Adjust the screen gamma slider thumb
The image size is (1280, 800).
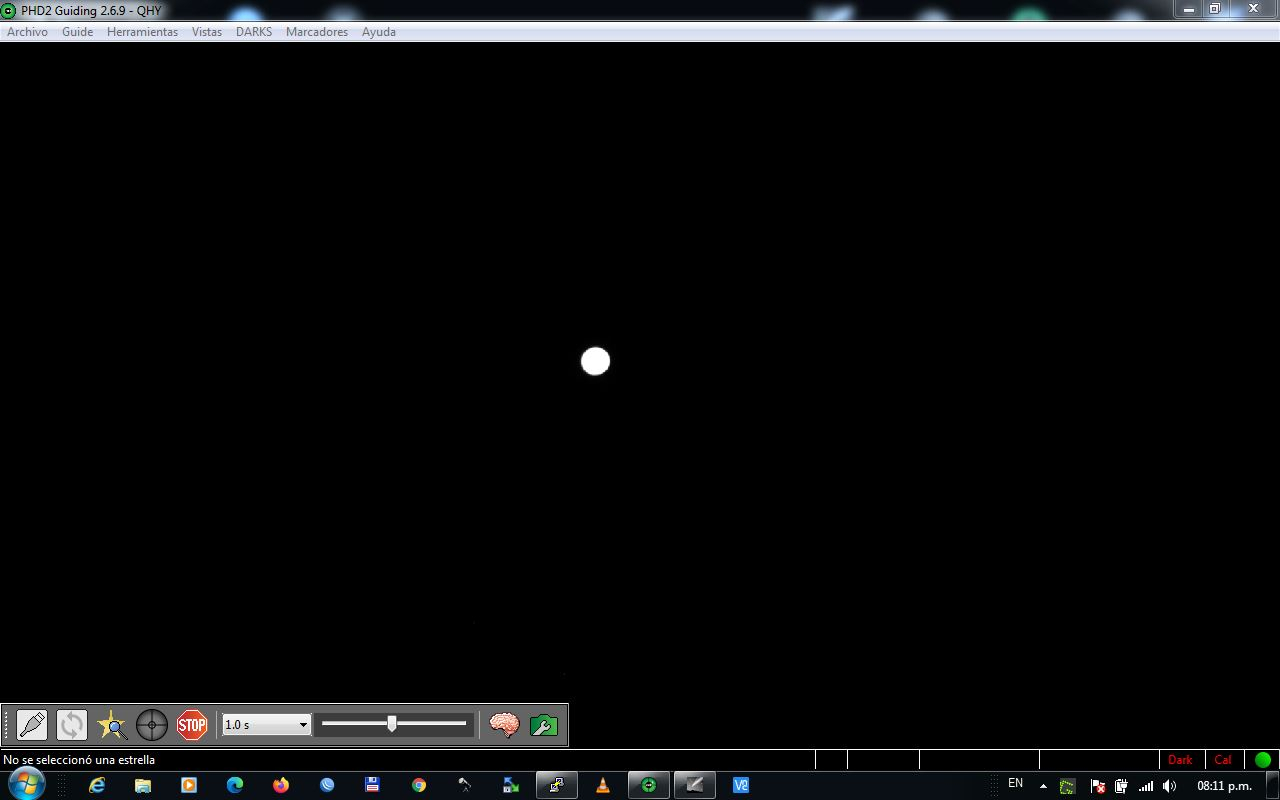click(x=392, y=724)
